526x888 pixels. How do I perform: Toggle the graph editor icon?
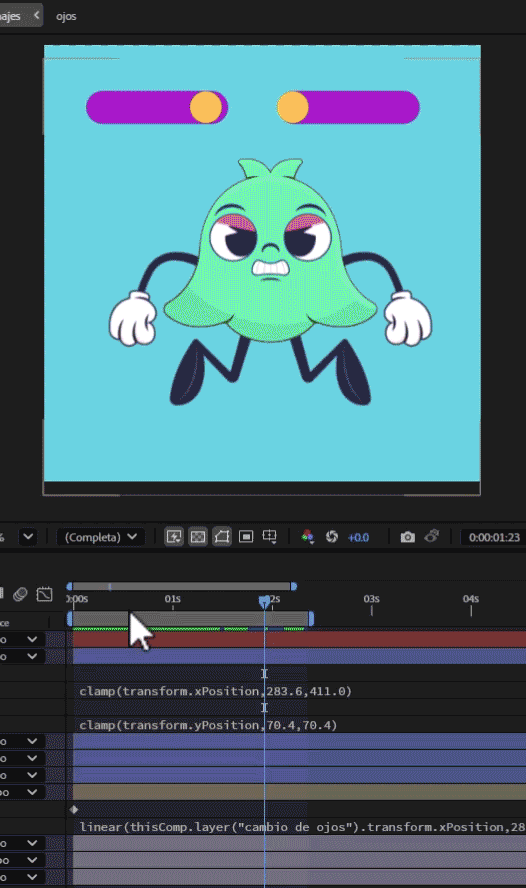(44, 594)
